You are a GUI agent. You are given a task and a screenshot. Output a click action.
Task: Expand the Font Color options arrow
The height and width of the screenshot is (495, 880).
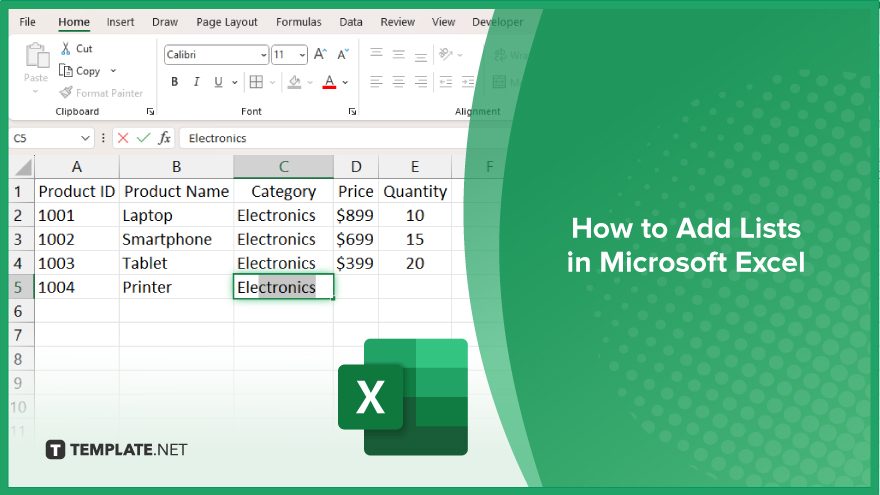tap(345, 82)
